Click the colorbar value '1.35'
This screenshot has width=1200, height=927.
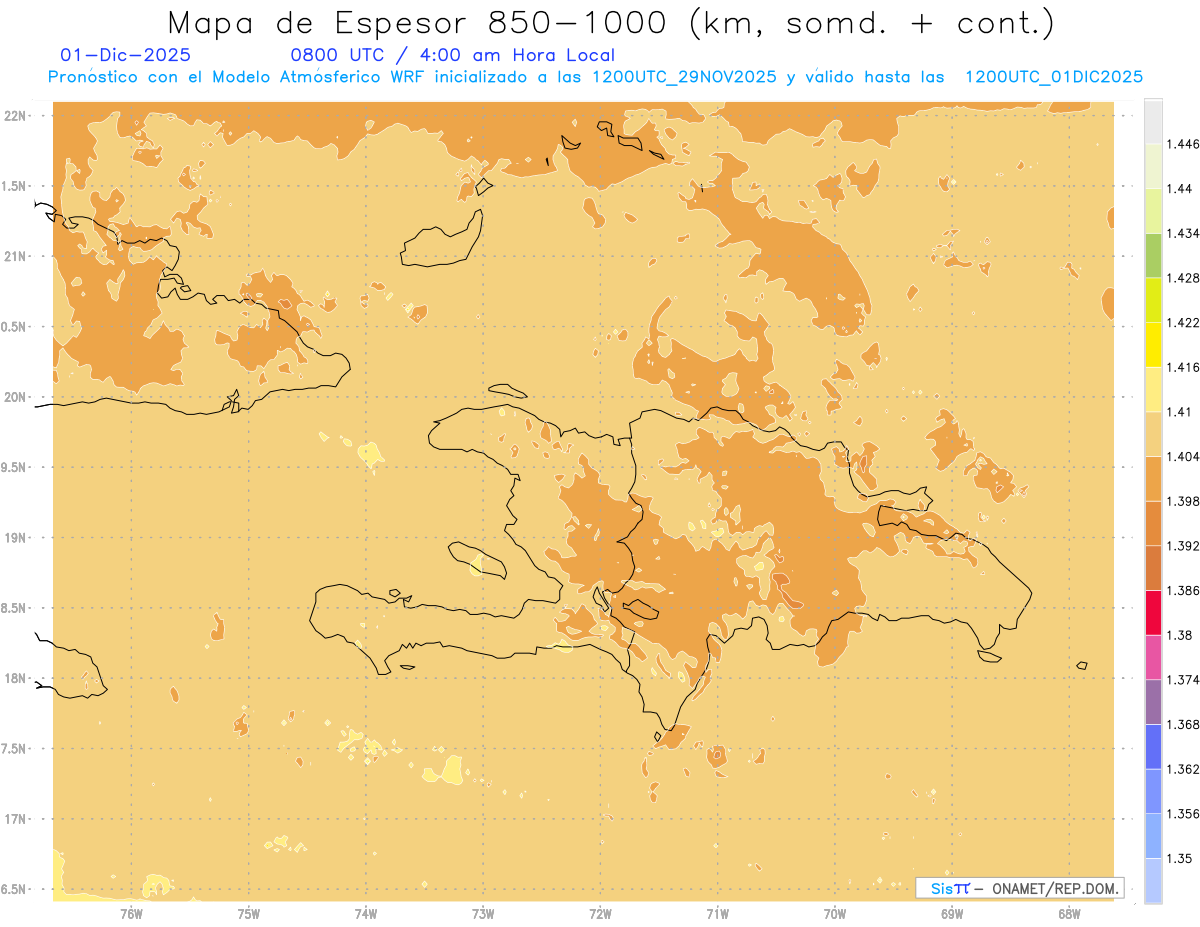pos(1180,859)
